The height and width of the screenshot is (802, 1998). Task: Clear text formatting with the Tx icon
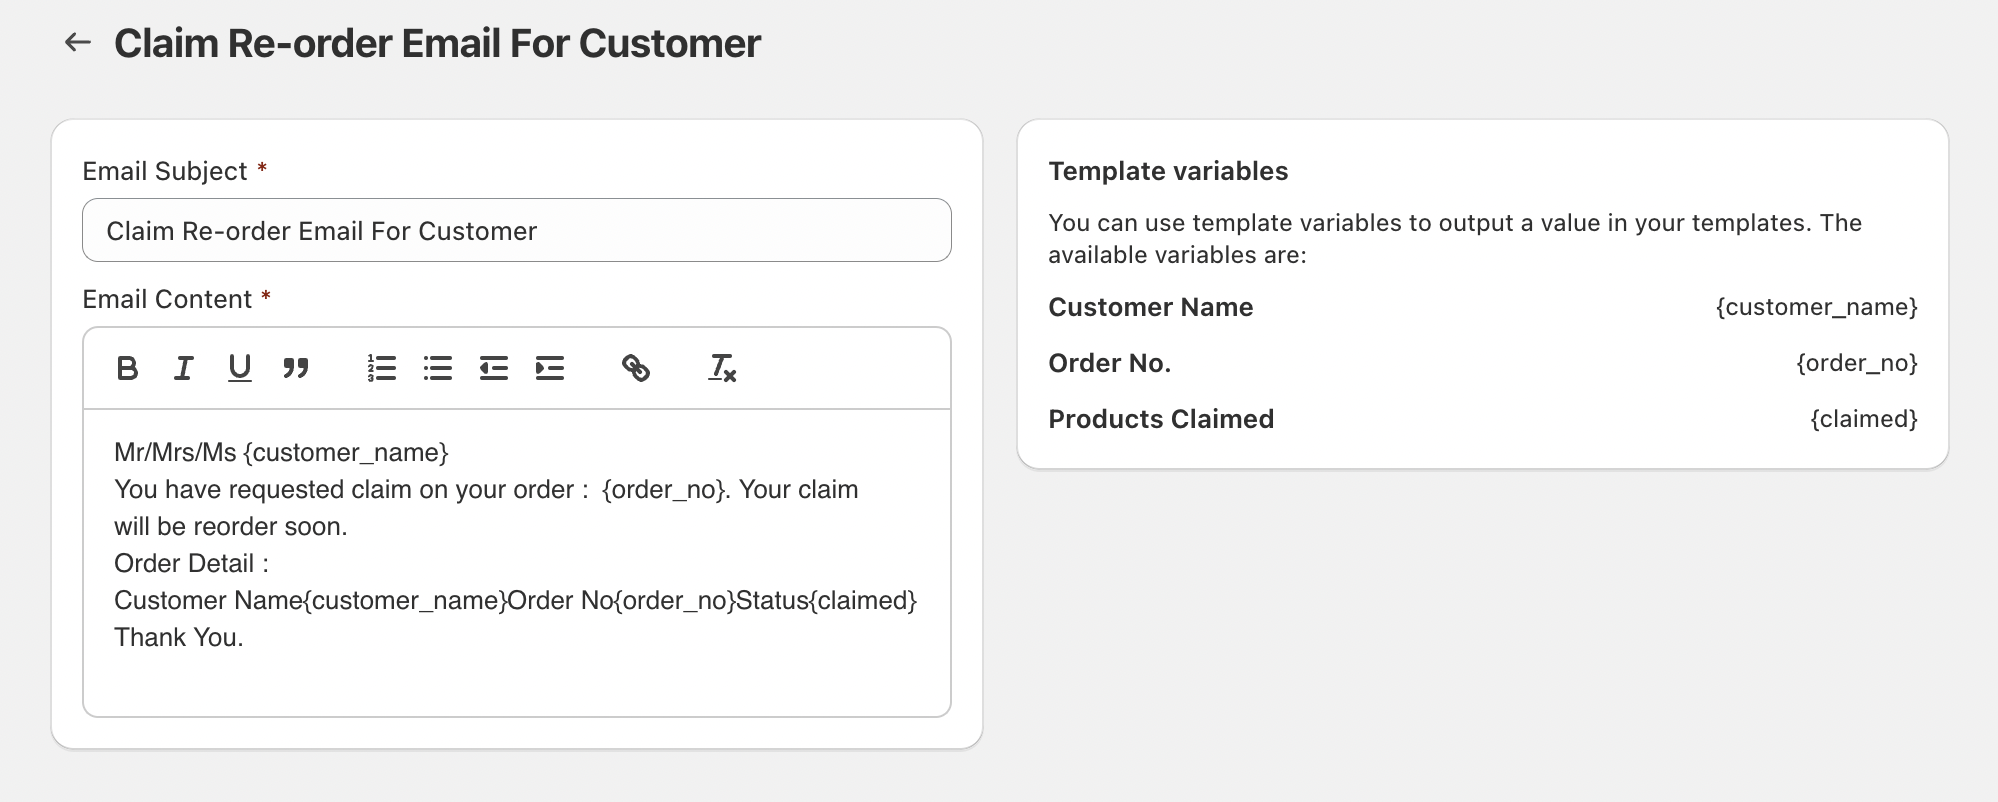(721, 368)
